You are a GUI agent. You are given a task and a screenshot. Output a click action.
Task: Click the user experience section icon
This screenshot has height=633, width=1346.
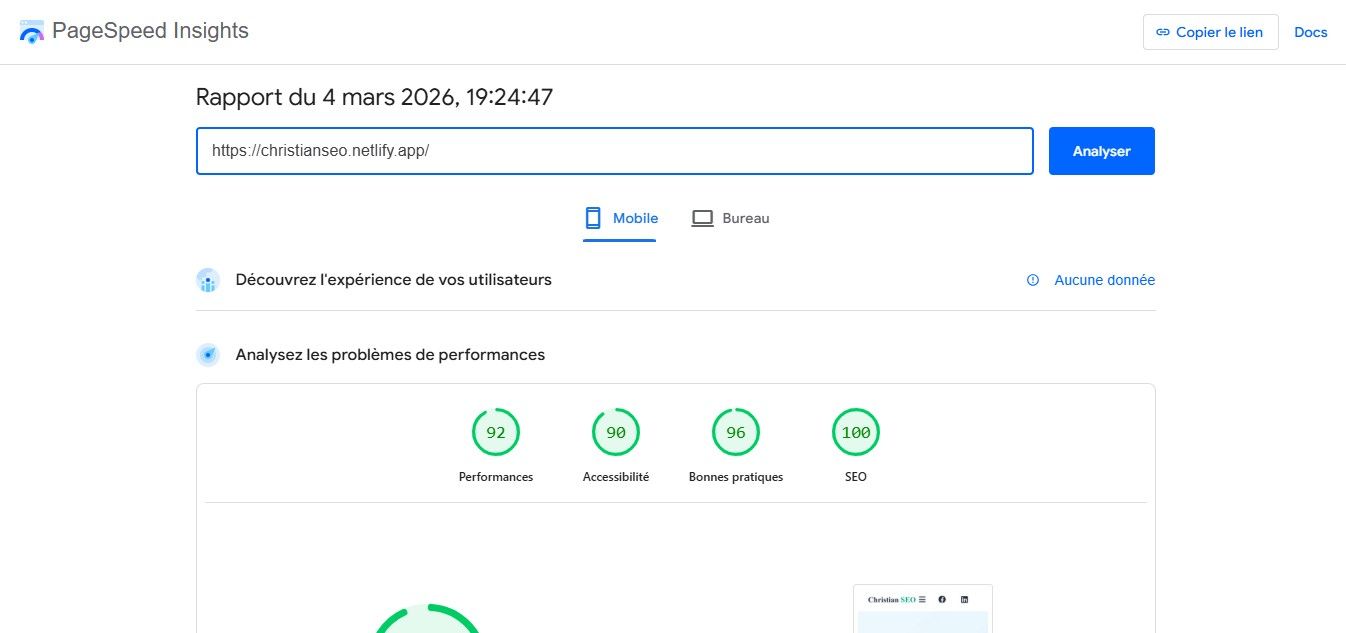(208, 280)
